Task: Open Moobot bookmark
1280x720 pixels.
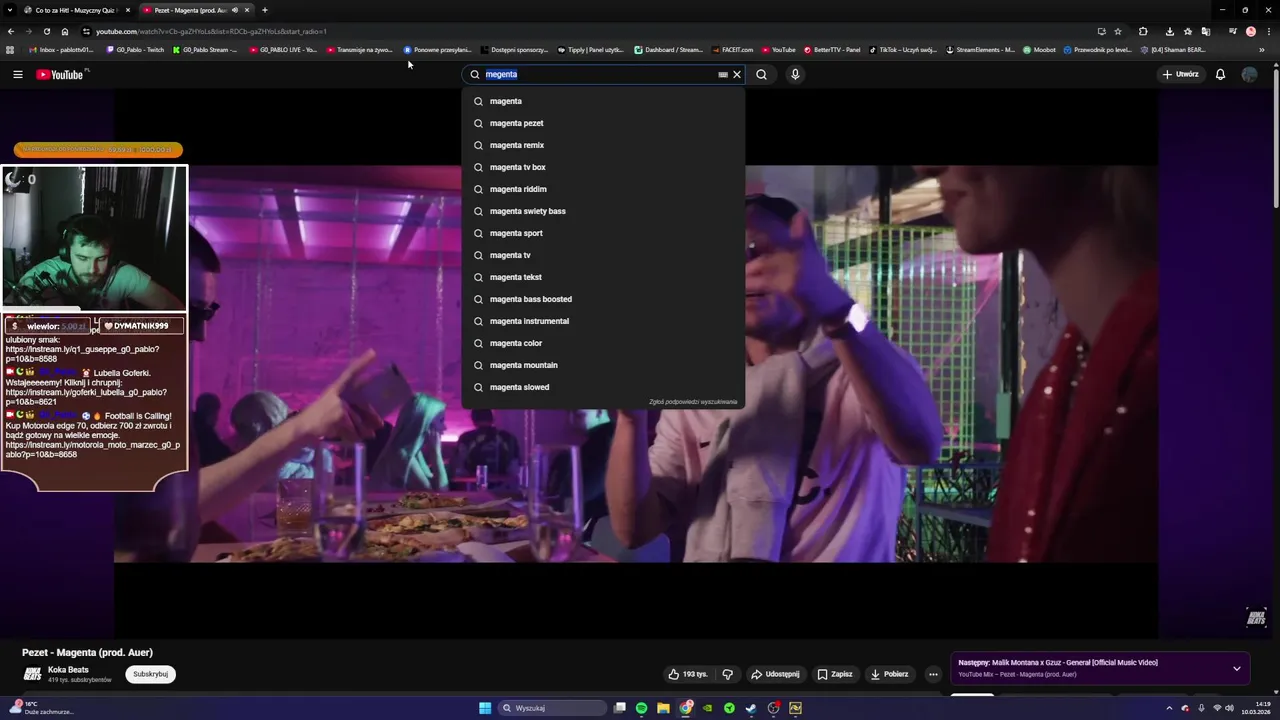Action: (x=1039, y=49)
